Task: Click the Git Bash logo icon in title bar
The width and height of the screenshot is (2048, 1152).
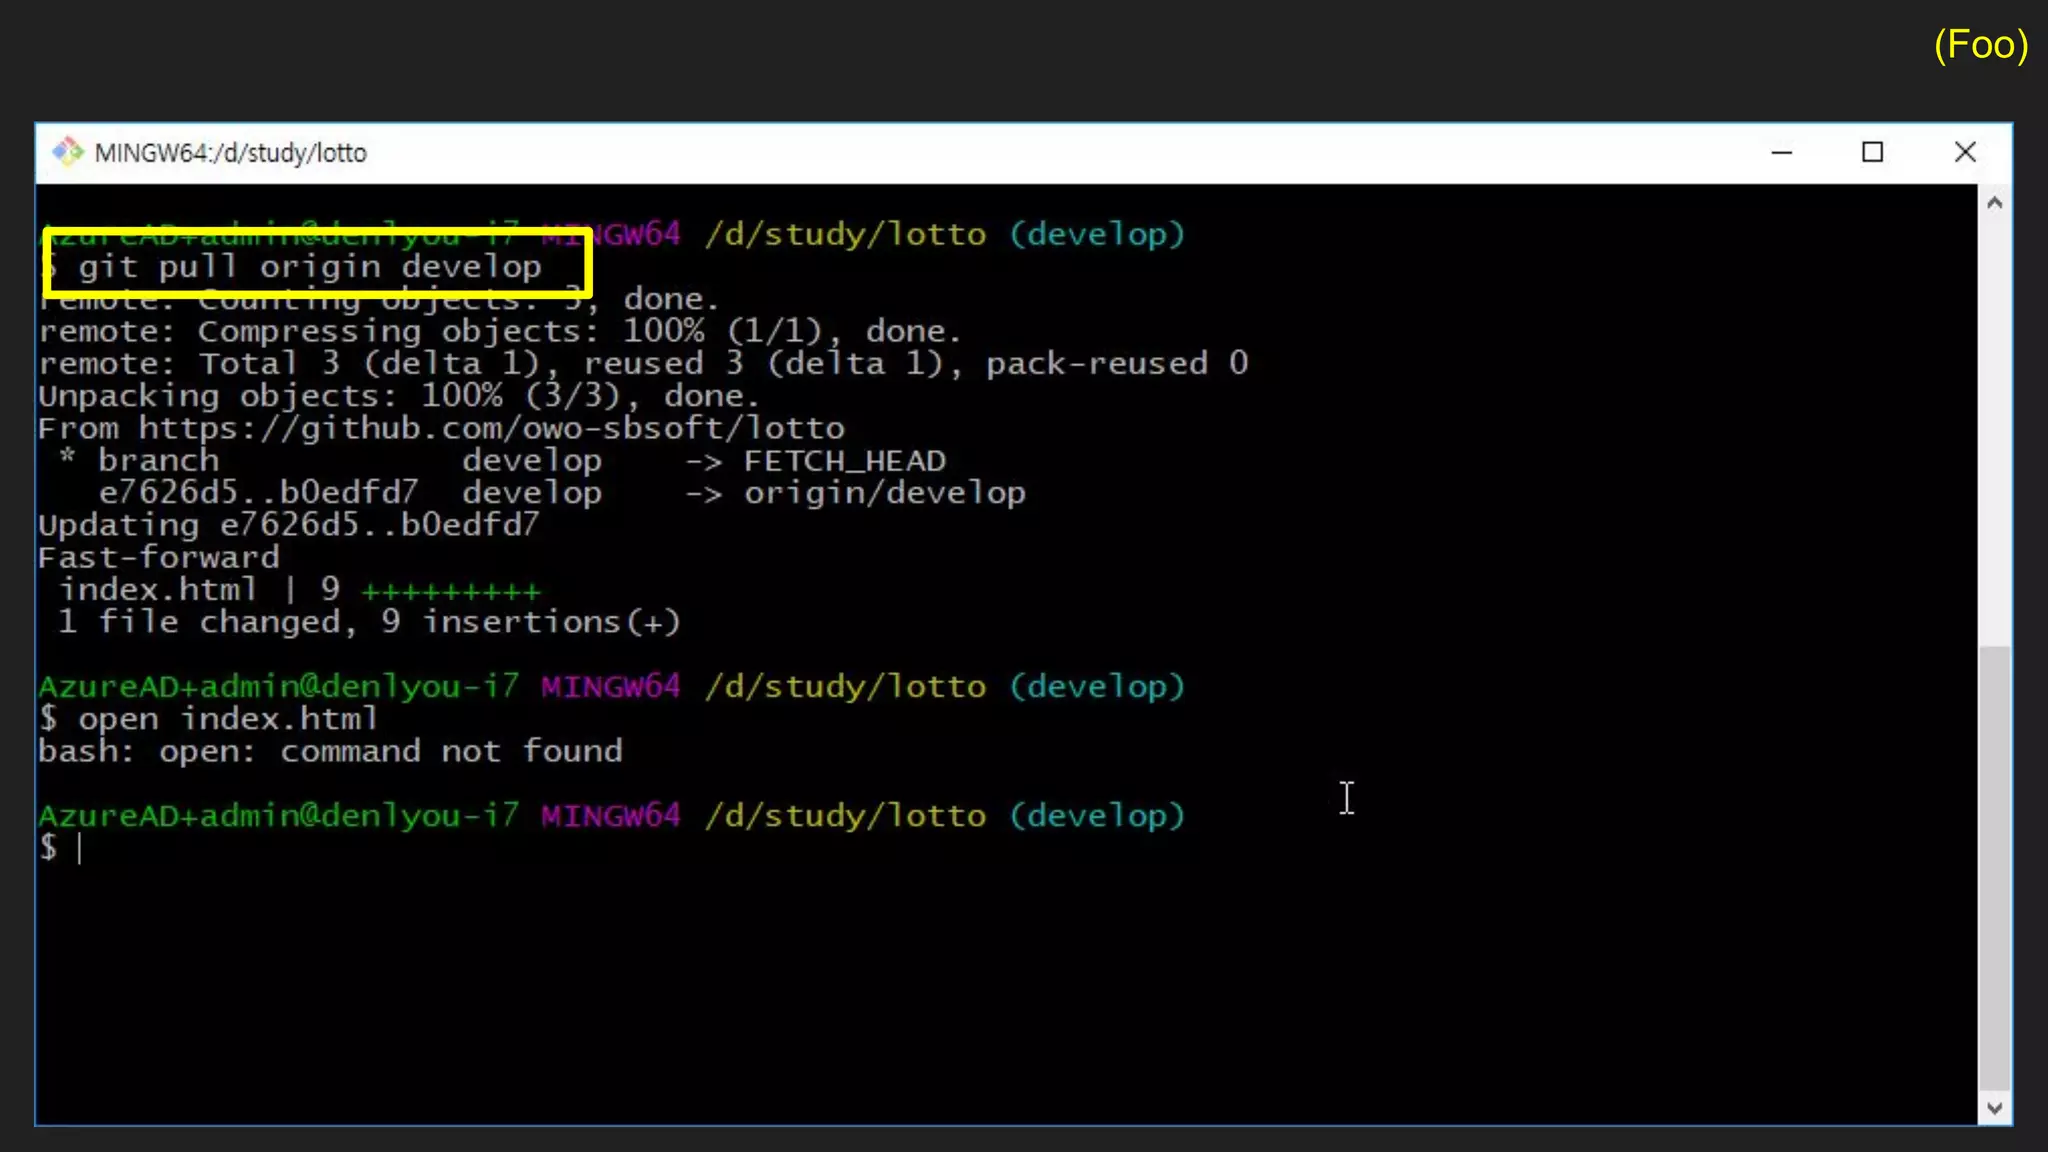Action: coord(67,152)
